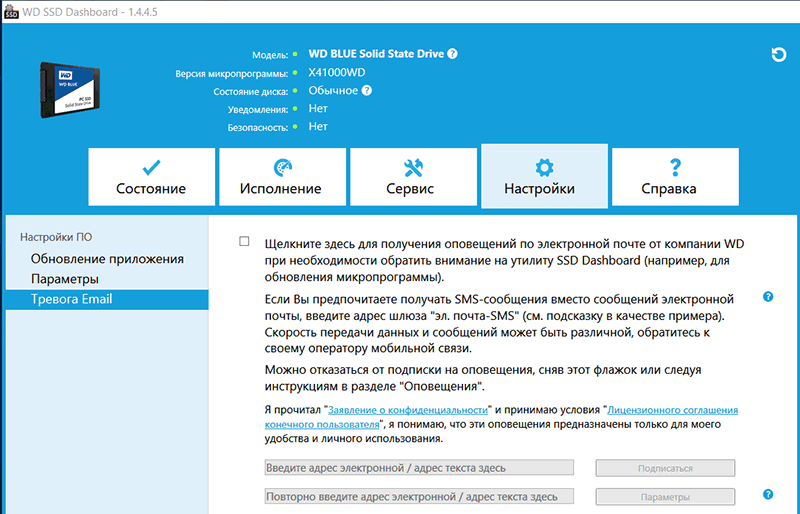
Task: Open the Сервис tab
Action: (x=413, y=177)
